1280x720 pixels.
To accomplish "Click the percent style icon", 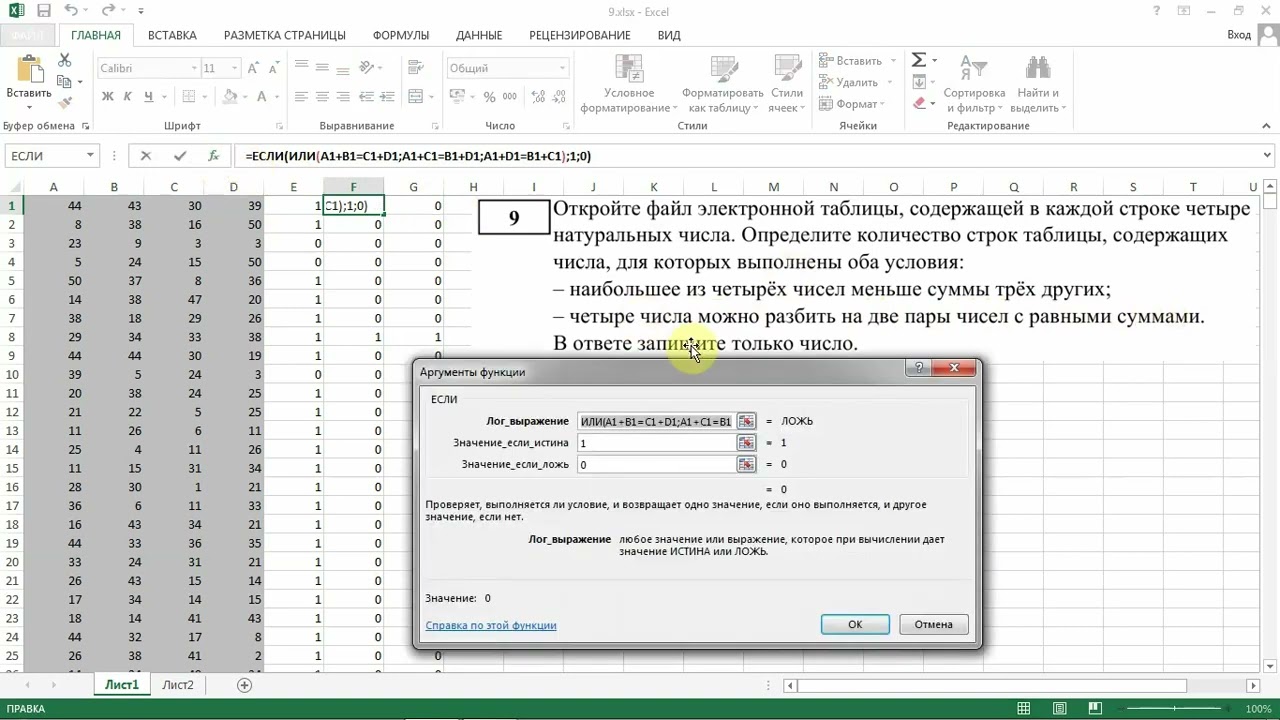I will (x=489, y=97).
